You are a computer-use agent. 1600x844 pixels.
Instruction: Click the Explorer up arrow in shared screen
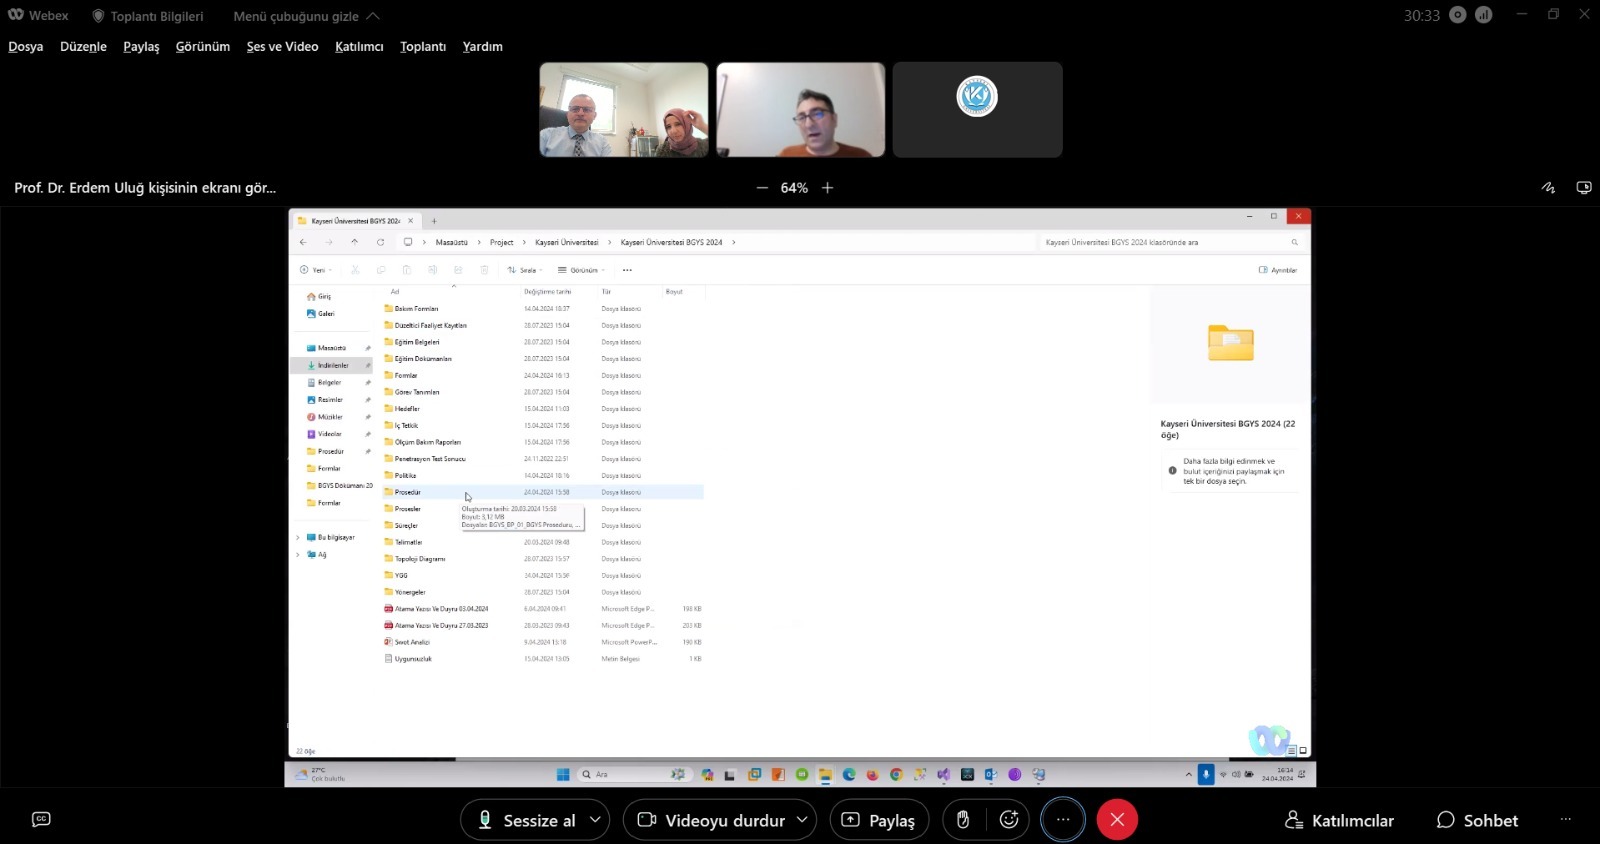point(354,242)
